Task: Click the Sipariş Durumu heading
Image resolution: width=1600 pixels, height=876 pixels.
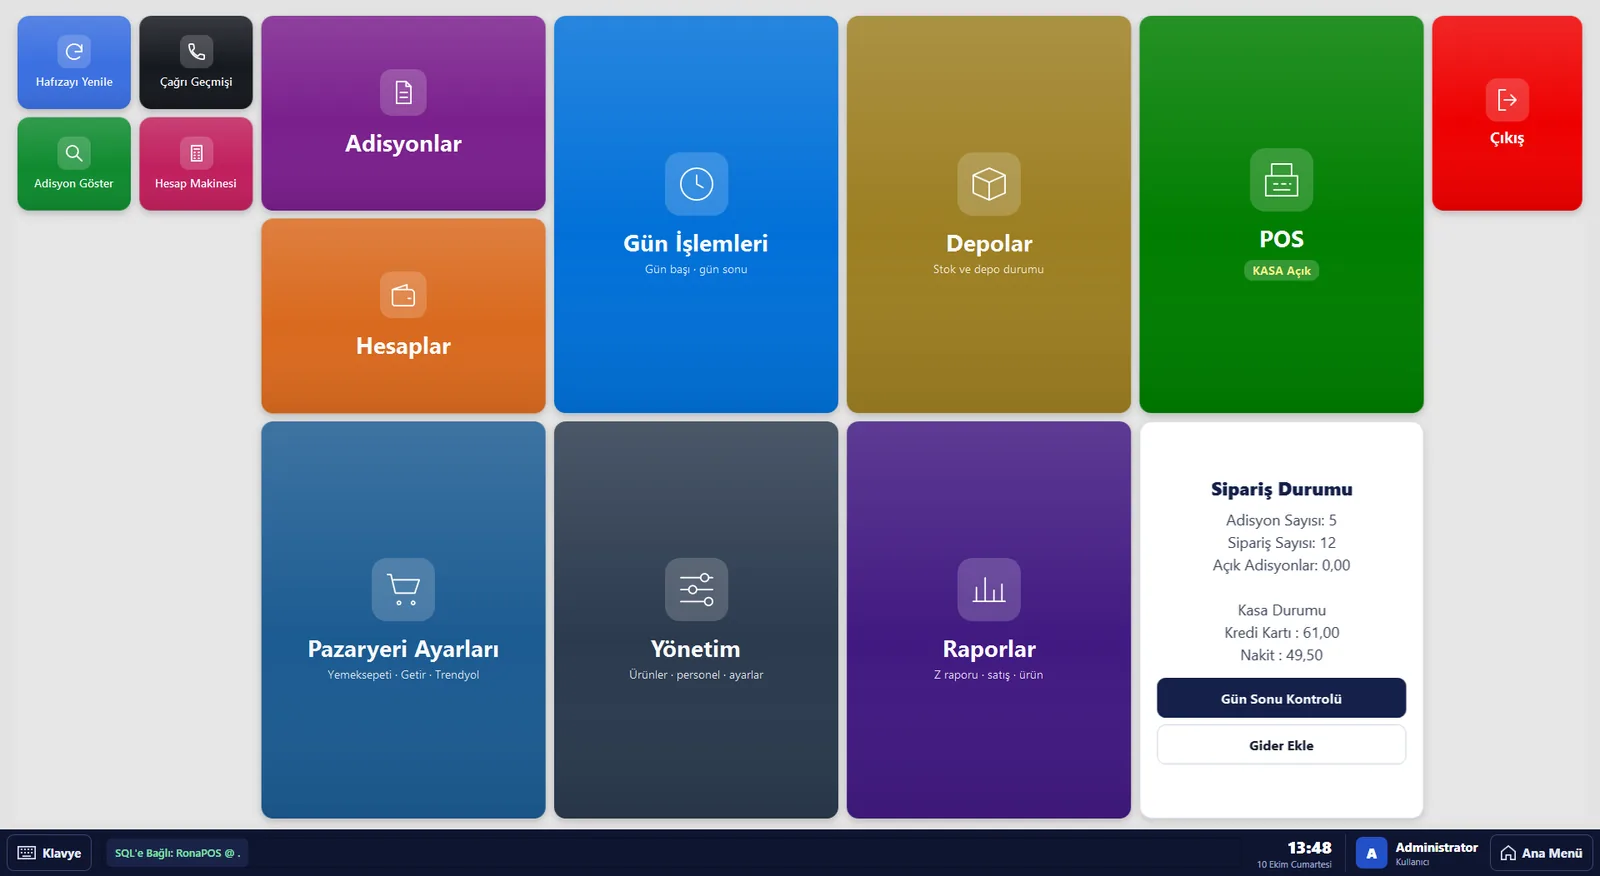Action: pyautogui.click(x=1281, y=489)
